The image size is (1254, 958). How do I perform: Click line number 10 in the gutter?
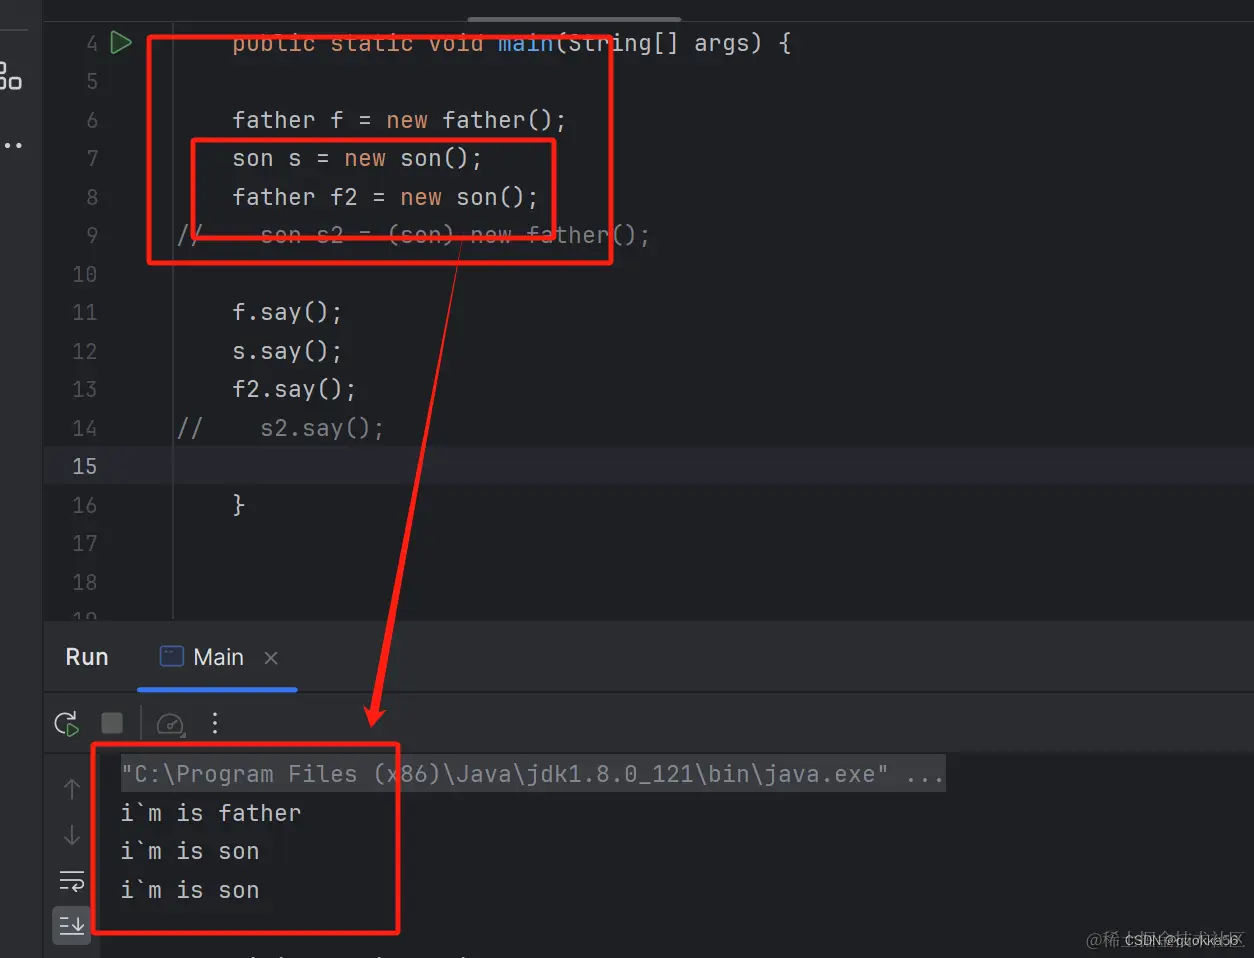coord(85,274)
